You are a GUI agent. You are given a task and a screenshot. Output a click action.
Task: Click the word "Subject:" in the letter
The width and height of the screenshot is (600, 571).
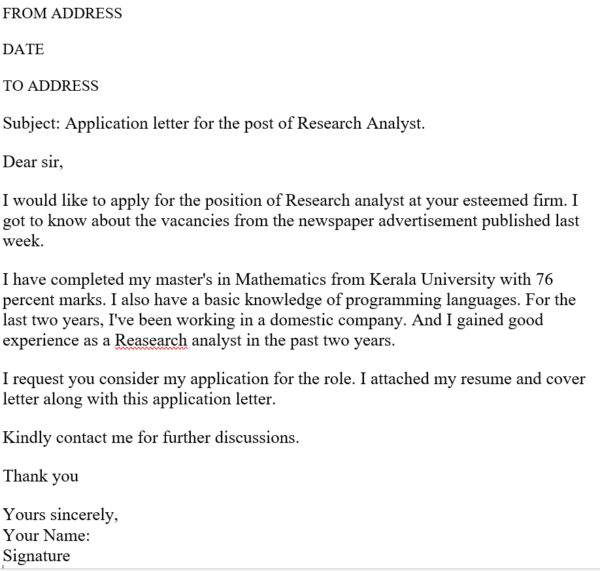click(31, 123)
